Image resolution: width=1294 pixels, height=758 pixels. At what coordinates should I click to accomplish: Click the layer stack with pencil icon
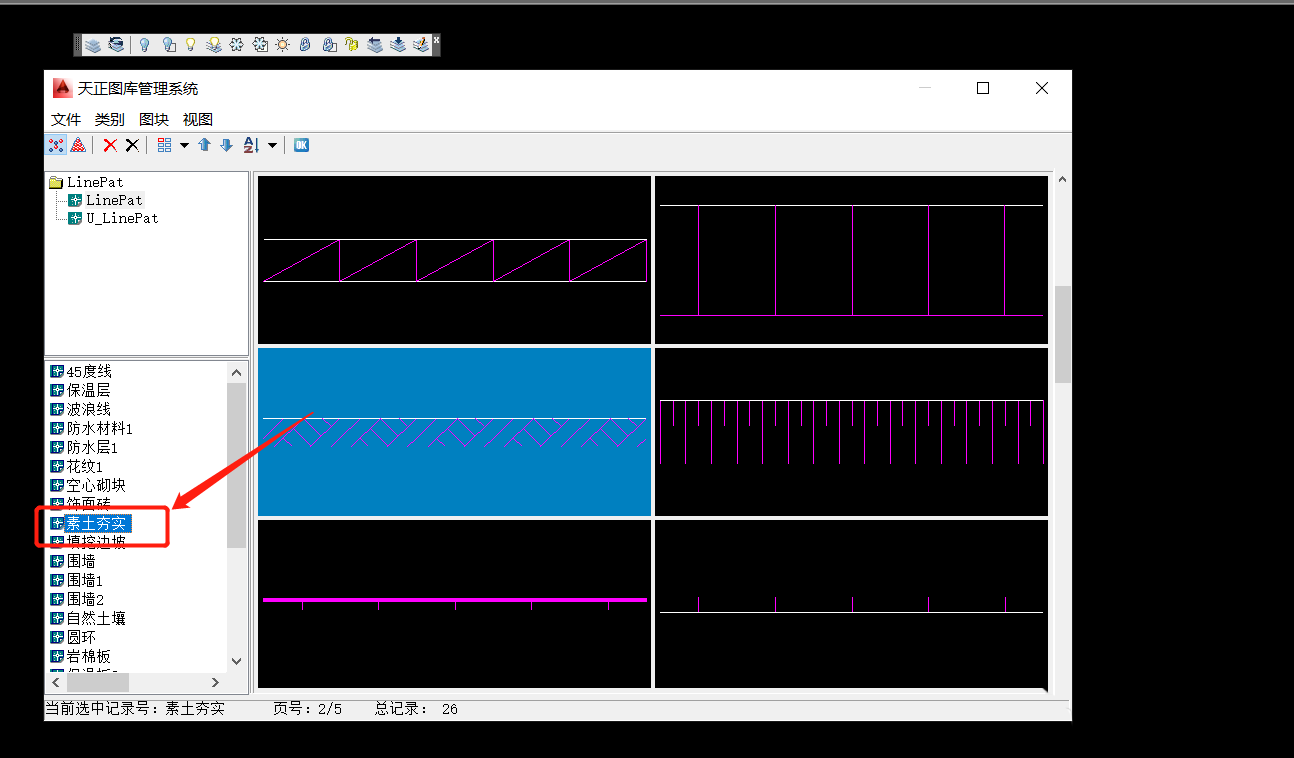click(421, 45)
